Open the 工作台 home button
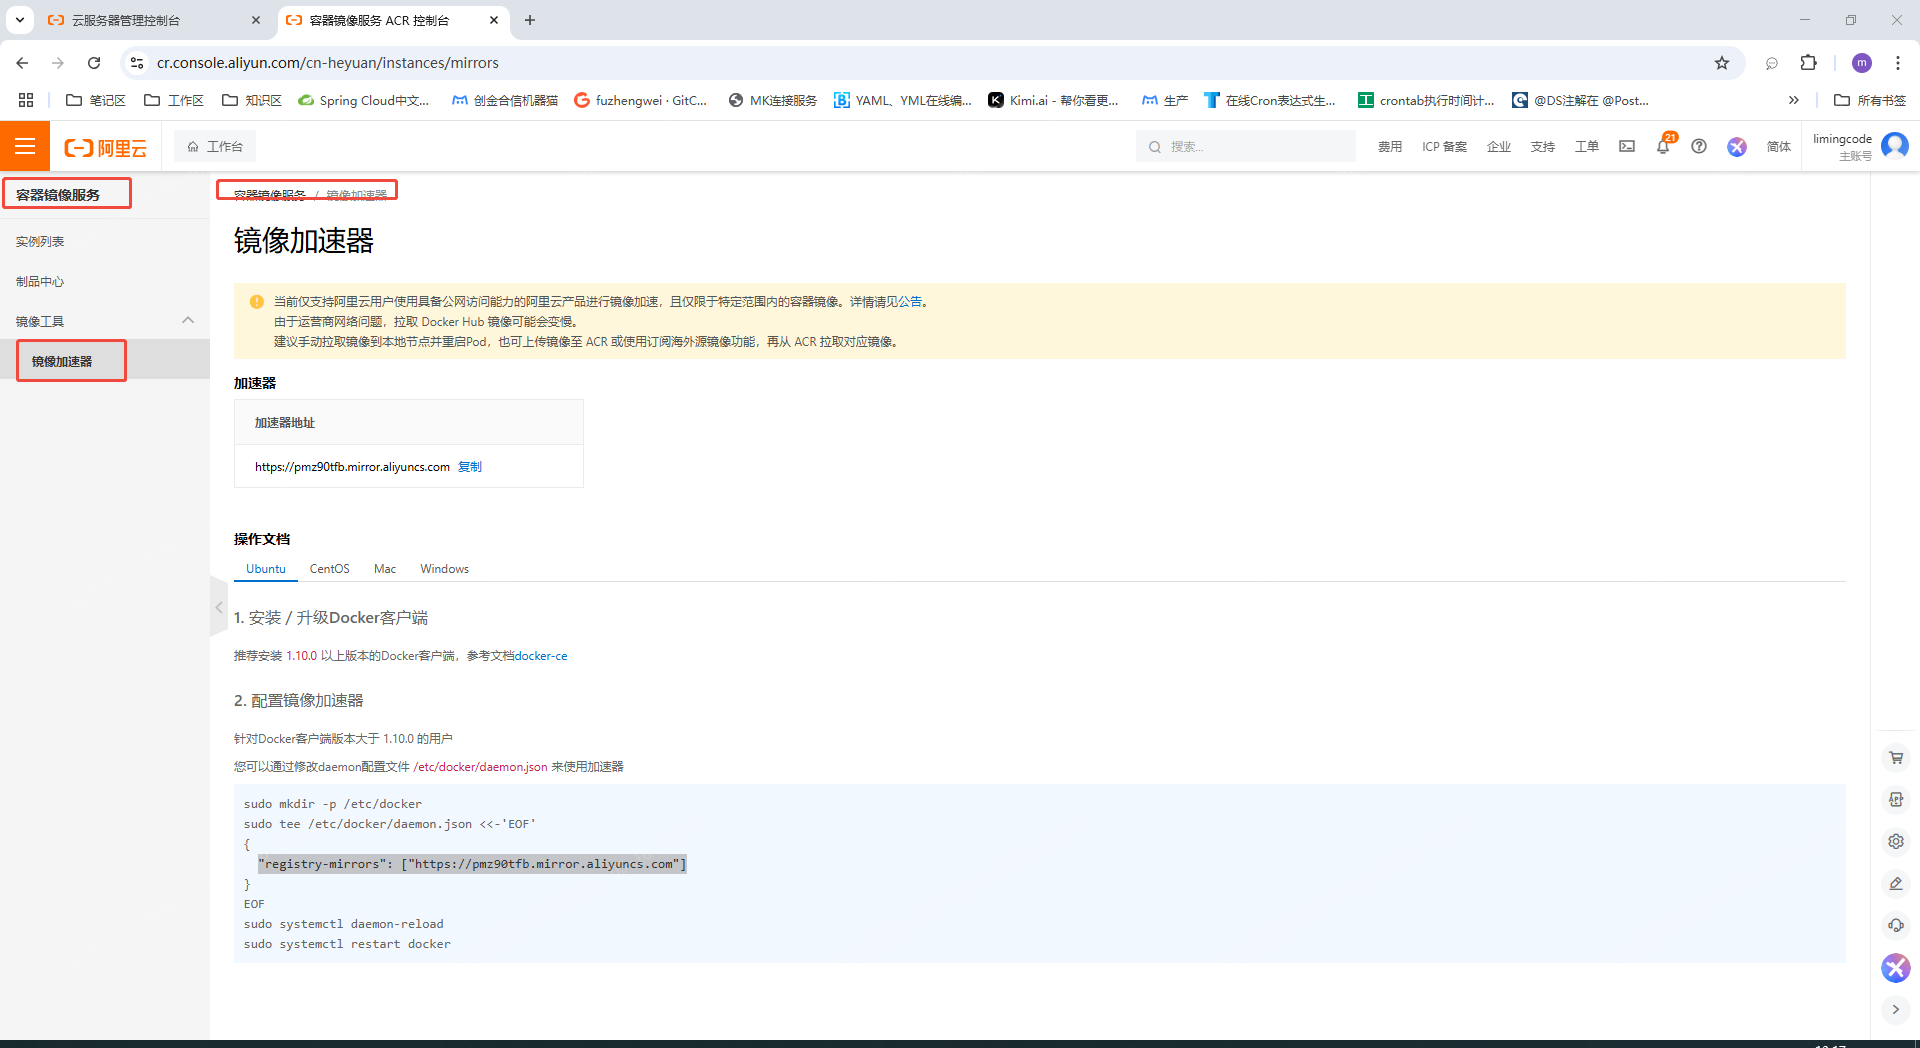This screenshot has width=1920, height=1048. point(215,146)
